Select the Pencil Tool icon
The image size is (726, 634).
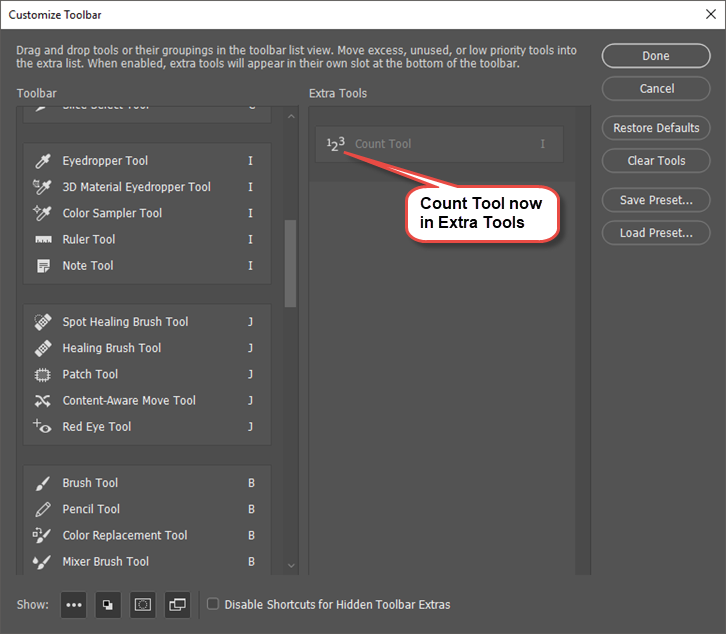click(43, 509)
